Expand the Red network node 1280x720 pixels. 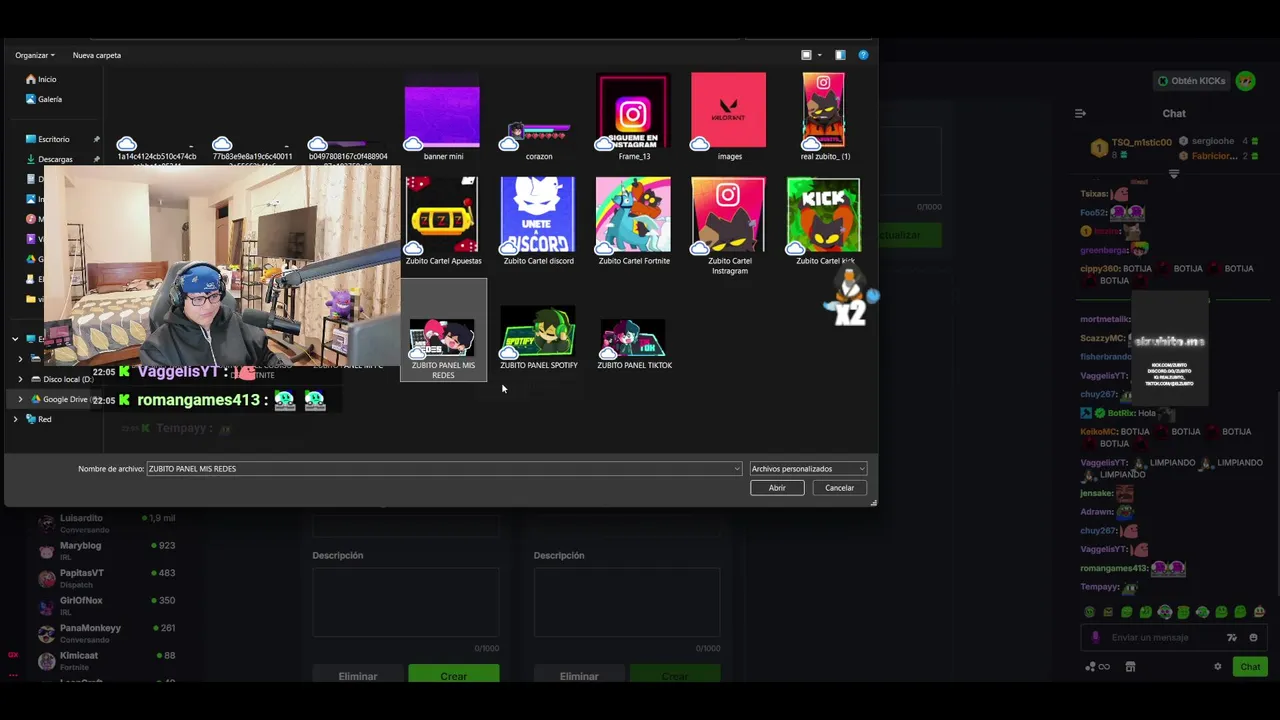pyautogui.click(x=15, y=419)
